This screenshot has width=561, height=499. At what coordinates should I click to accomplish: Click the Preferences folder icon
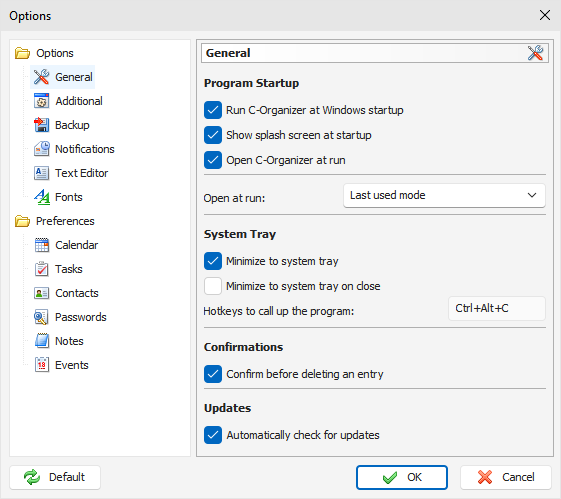coord(22,221)
